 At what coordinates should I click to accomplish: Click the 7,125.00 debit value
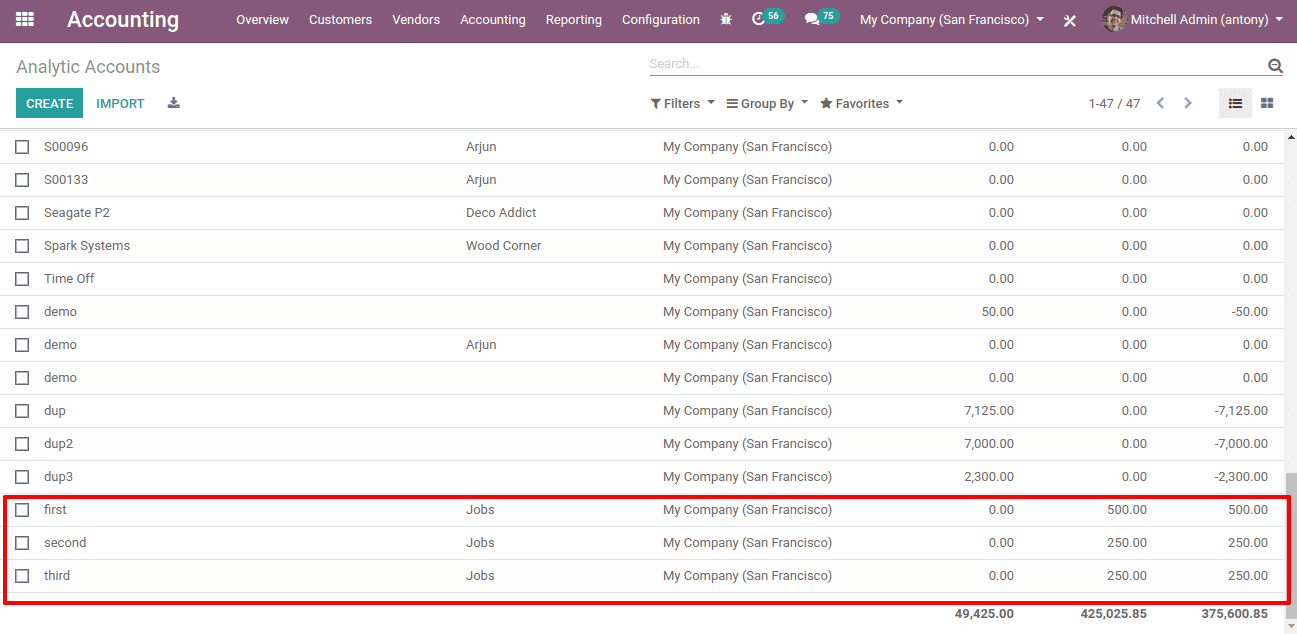[989, 411]
